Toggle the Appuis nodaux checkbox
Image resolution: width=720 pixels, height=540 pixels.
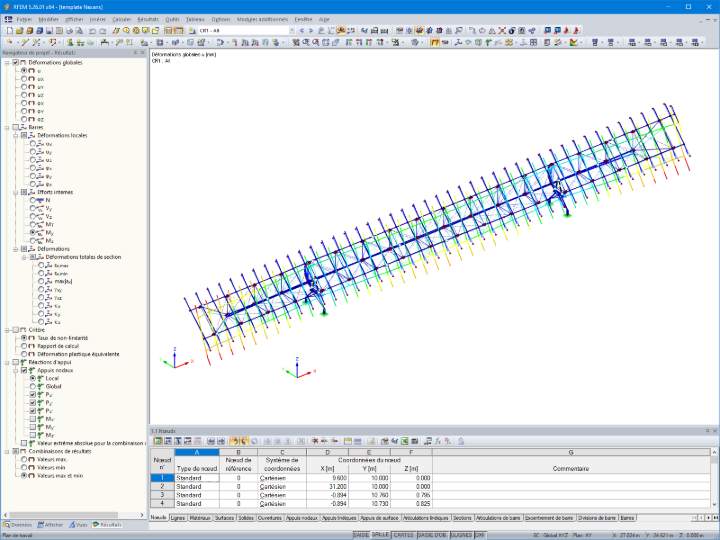click(24, 371)
